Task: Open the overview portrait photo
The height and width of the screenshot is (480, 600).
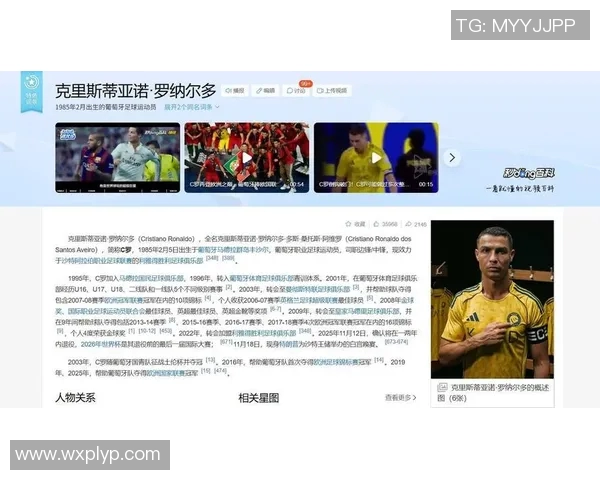Action: pos(492,299)
